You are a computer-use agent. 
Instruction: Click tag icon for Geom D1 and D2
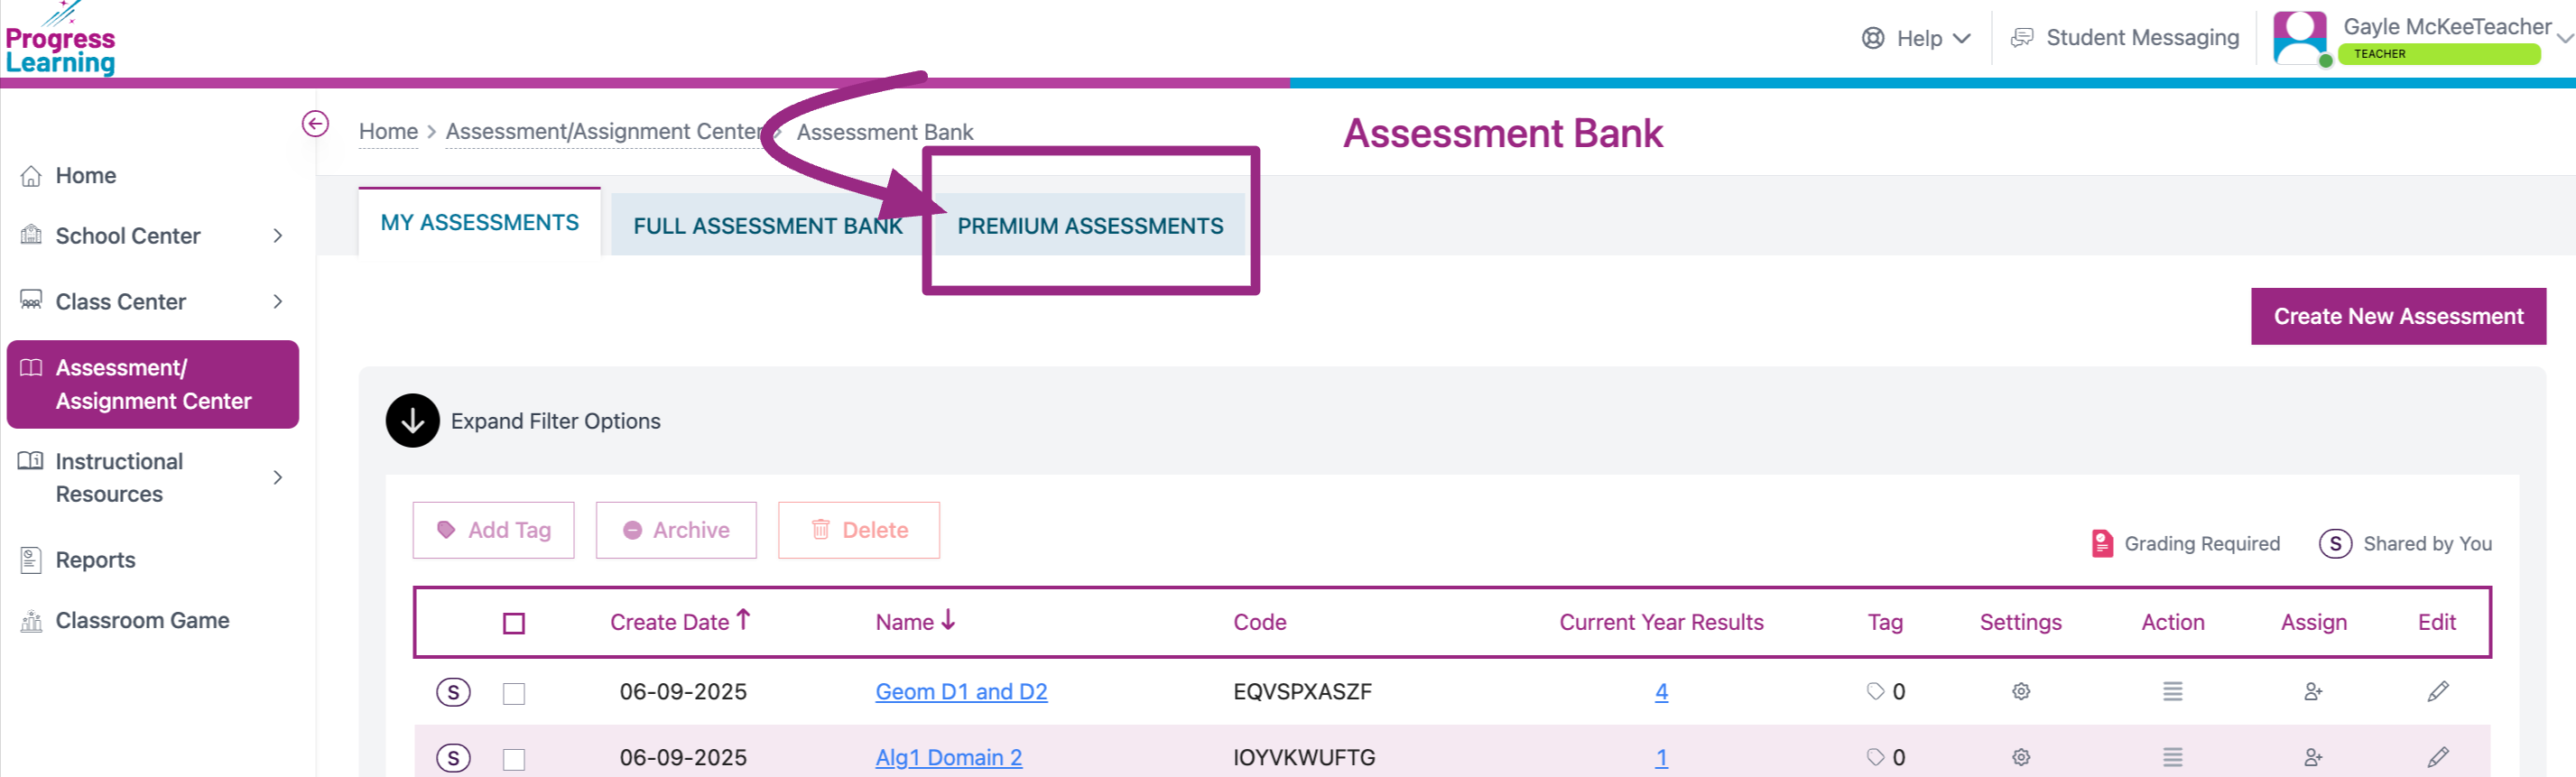click(1876, 691)
